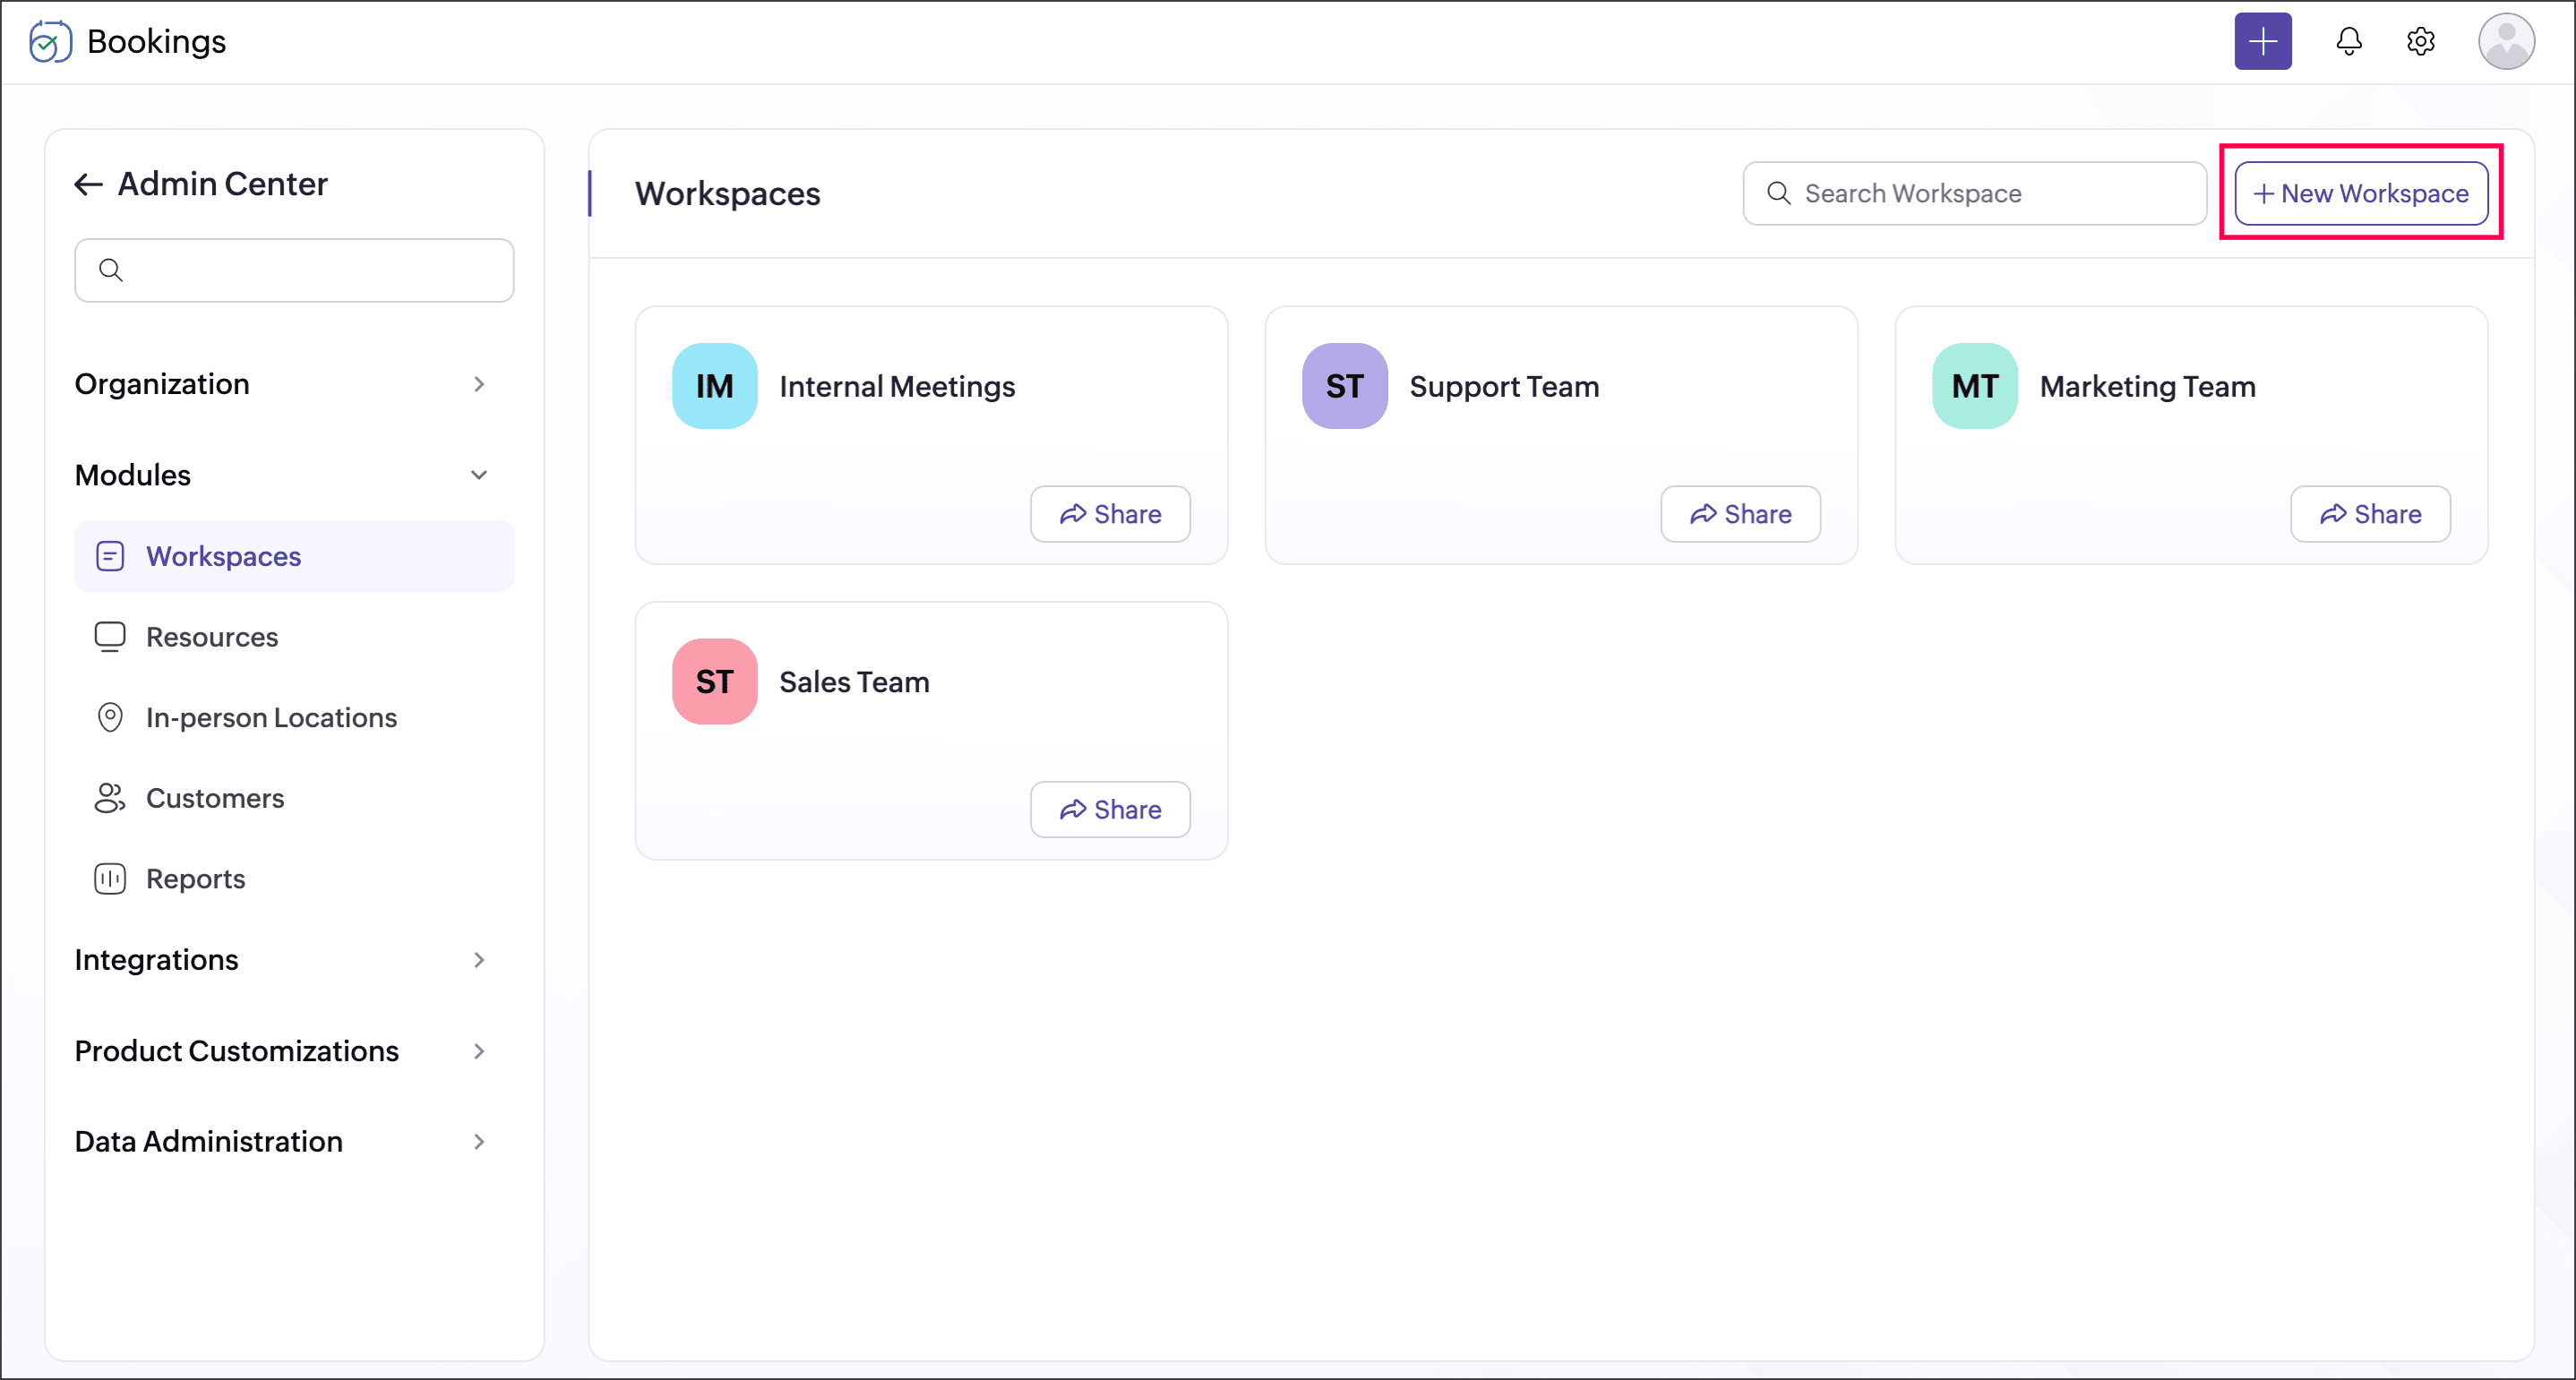Share the Marketing Team workspace
The image size is (2576, 1380).
click(2369, 514)
